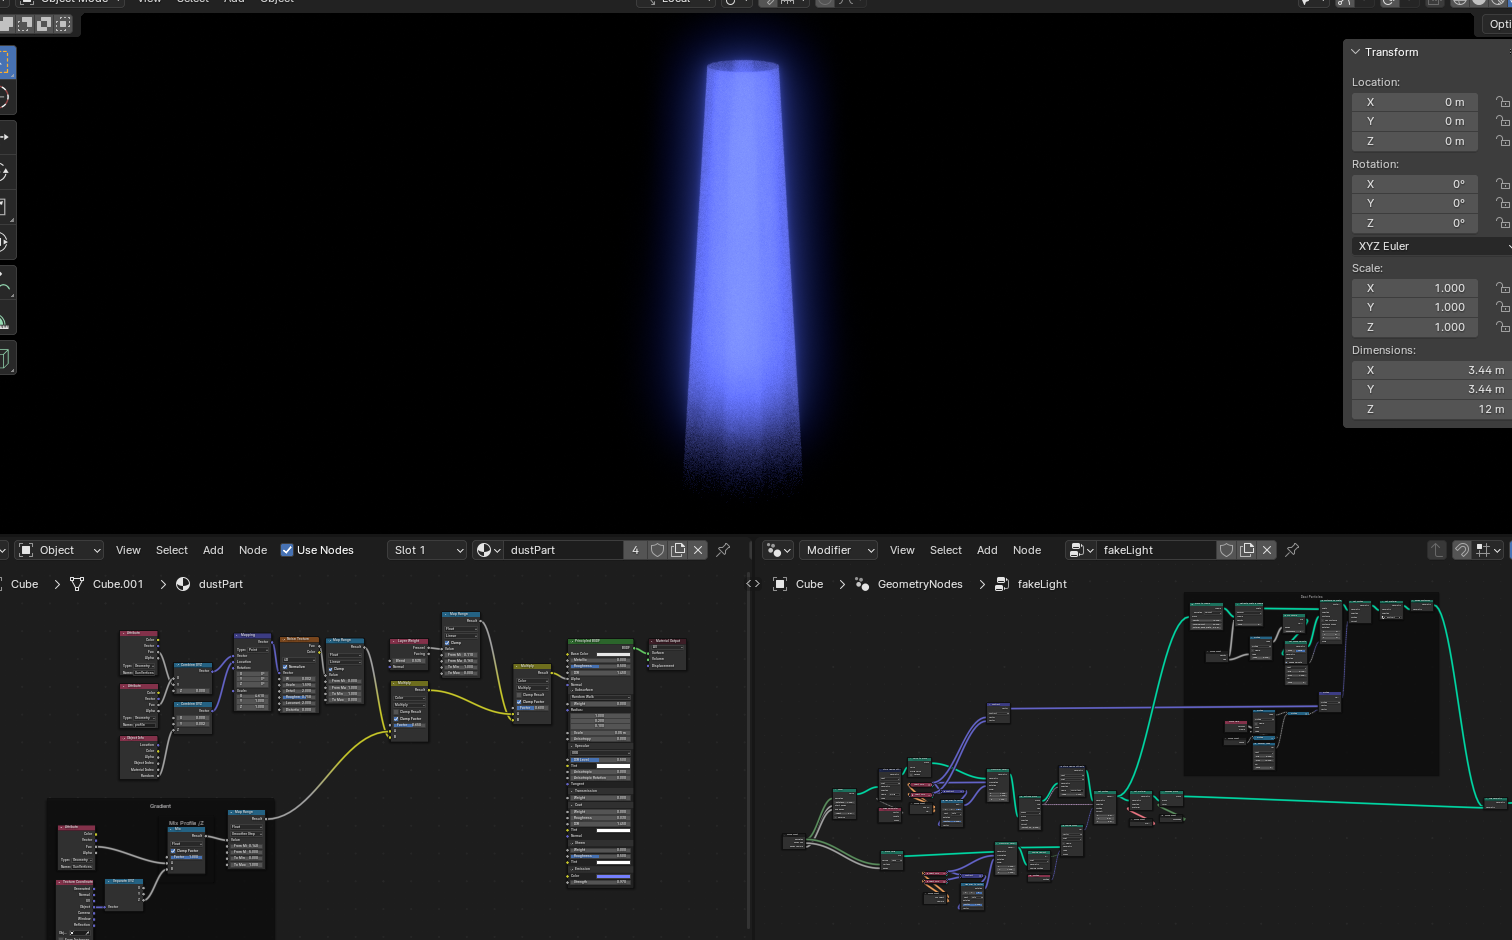Click the Scale X value field
Screen dimensions: 1512x940
coord(1415,288)
